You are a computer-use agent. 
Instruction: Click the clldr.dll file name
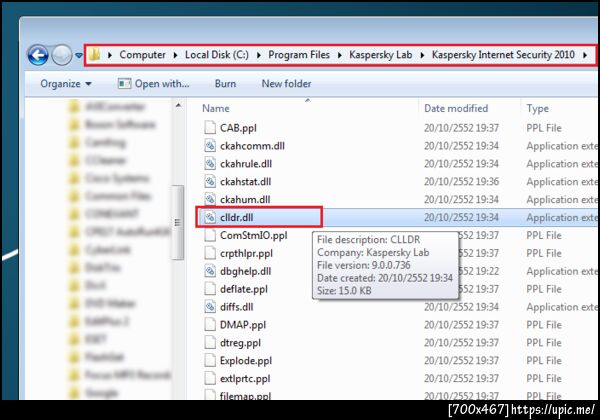click(236, 217)
